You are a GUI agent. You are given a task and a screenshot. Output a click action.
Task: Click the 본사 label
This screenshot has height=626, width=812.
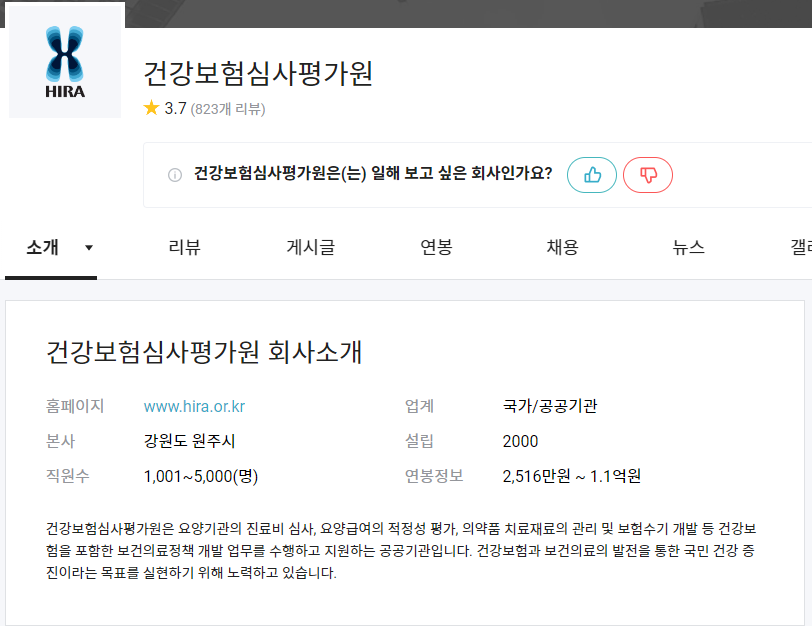[61, 441]
